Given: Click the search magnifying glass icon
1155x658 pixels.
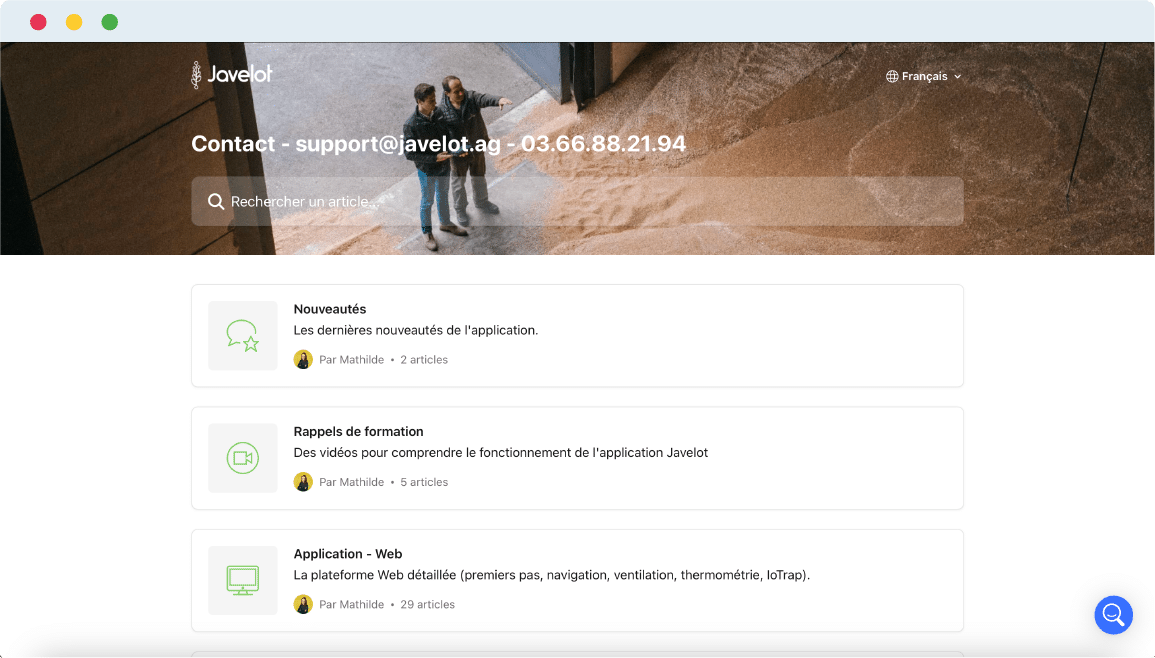Looking at the screenshot, I should click(215, 202).
